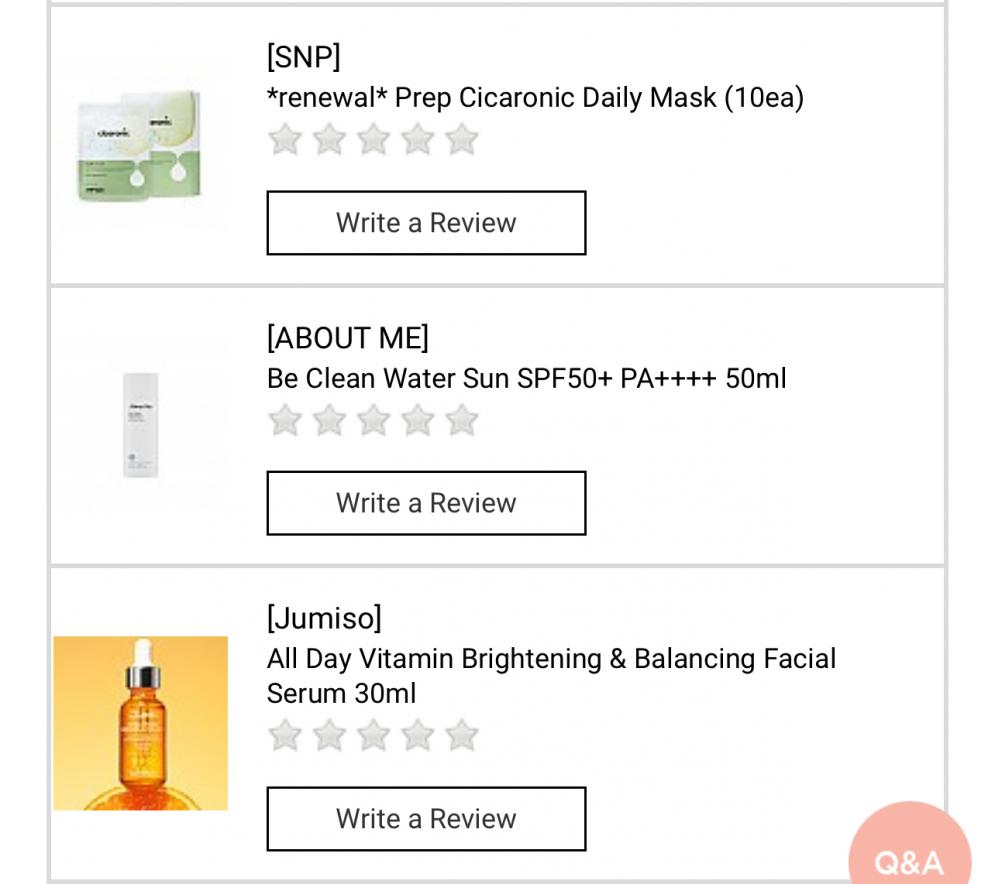Click the fifth star of the ABOUT ME sunscreen rating
Image resolution: width=995 pixels, height=884 pixels.
461,420
